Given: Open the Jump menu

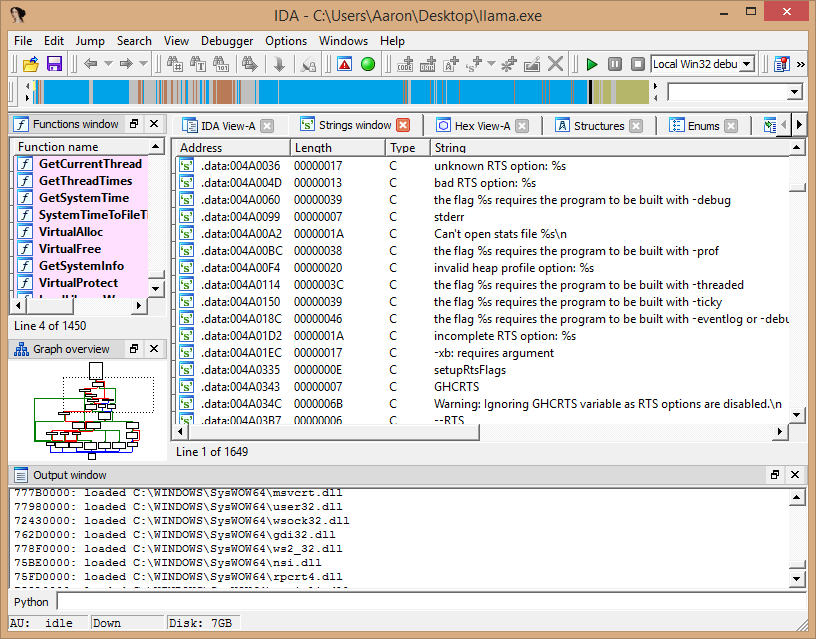Looking at the screenshot, I should click(90, 41).
